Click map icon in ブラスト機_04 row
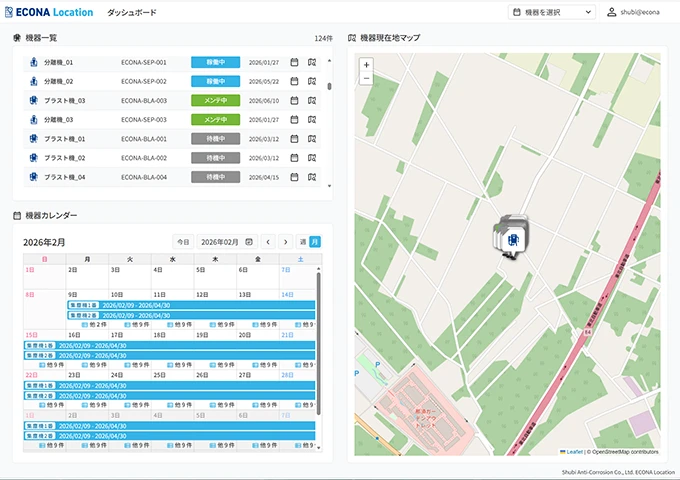Viewport: 680px width, 480px height. coord(312,177)
